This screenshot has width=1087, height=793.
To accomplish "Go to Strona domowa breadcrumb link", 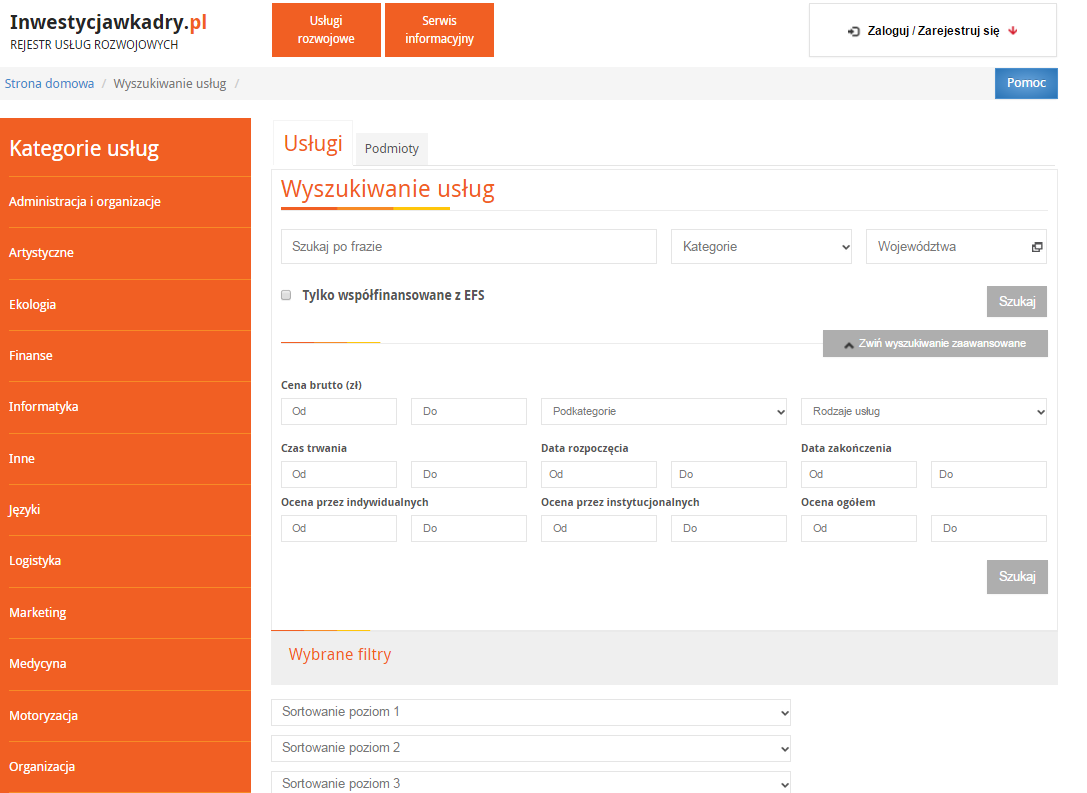I will 49,84.
